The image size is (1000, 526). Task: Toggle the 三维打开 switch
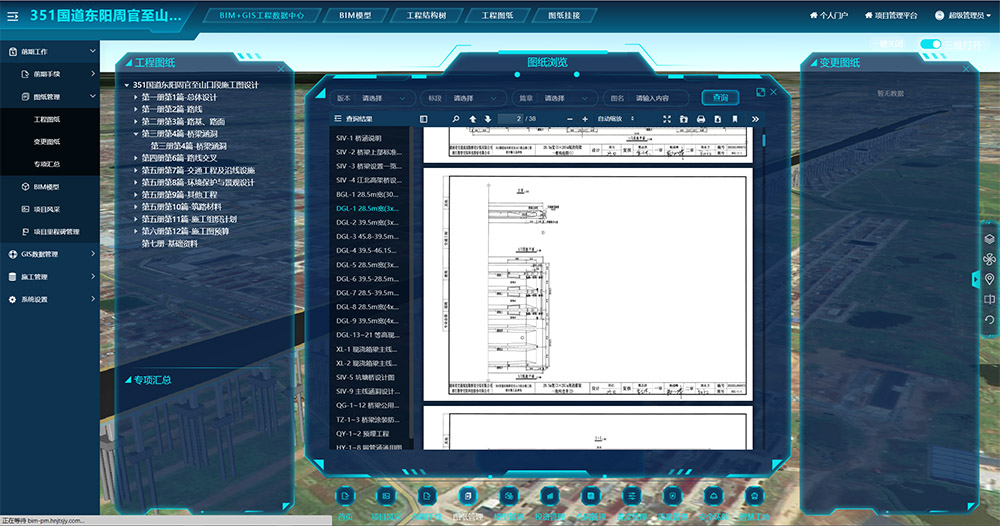pyautogui.click(x=931, y=44)
